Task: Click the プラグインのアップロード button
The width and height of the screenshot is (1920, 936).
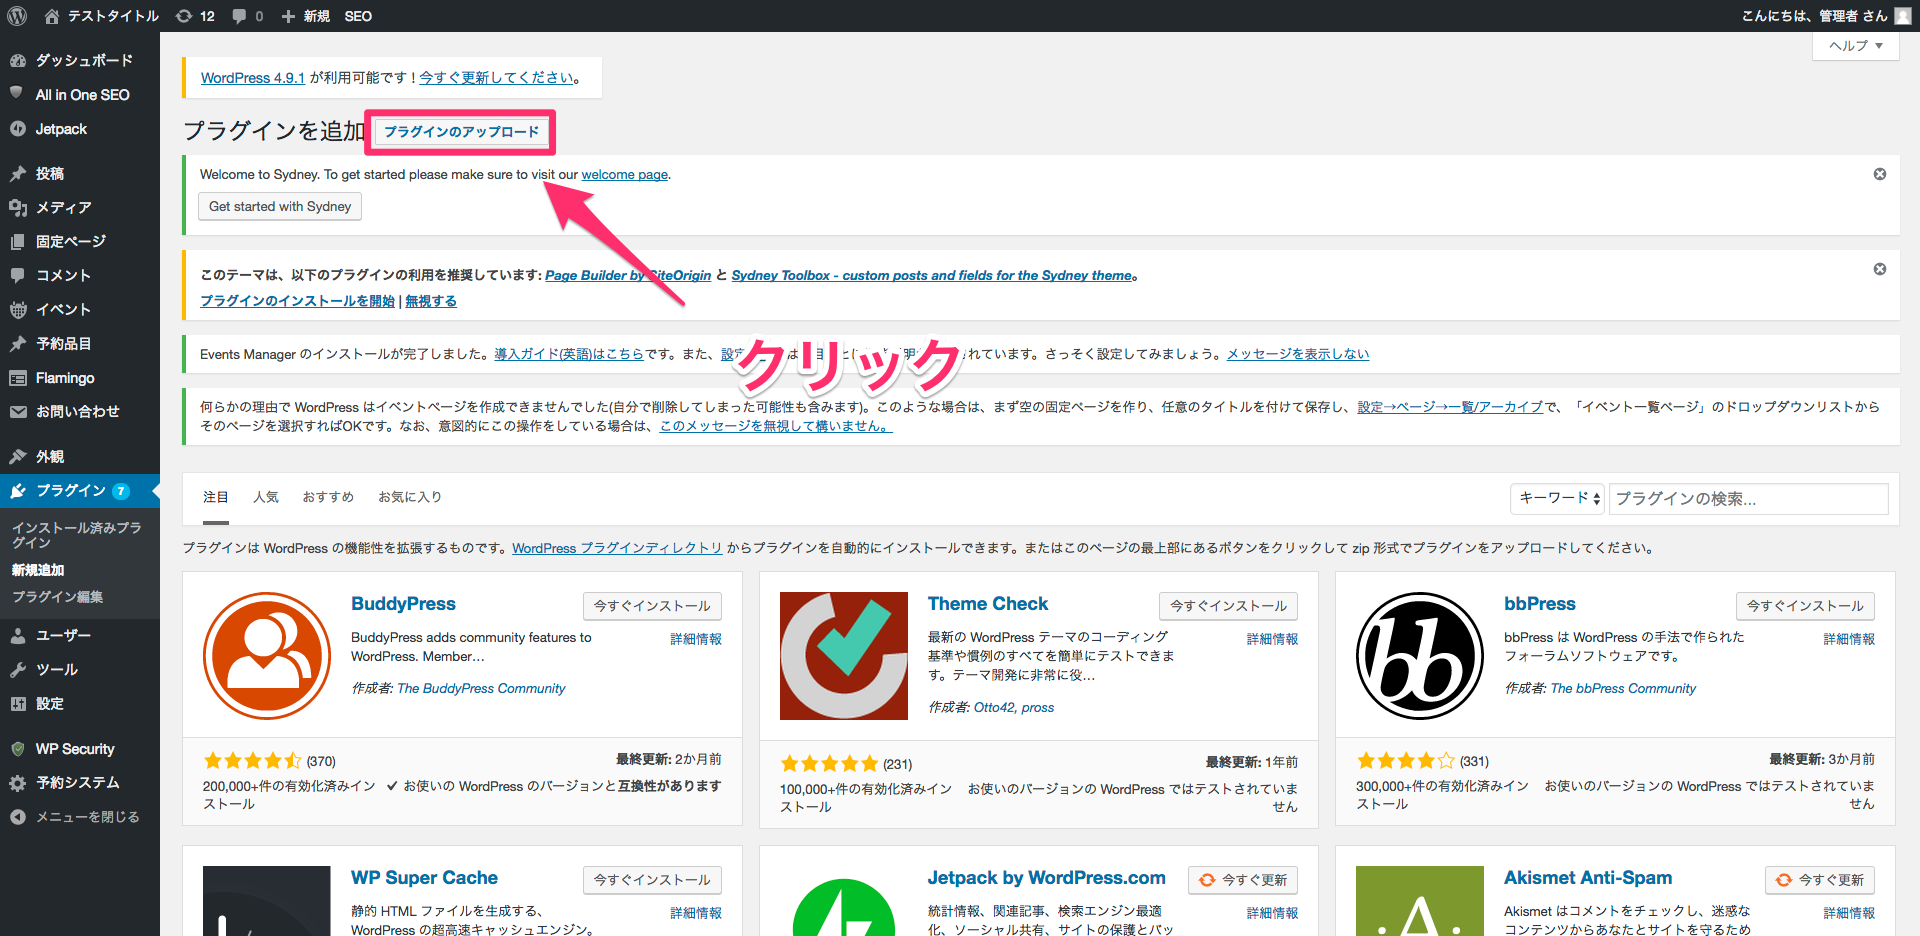Action: pyautogui.click(x=461, y=132)
